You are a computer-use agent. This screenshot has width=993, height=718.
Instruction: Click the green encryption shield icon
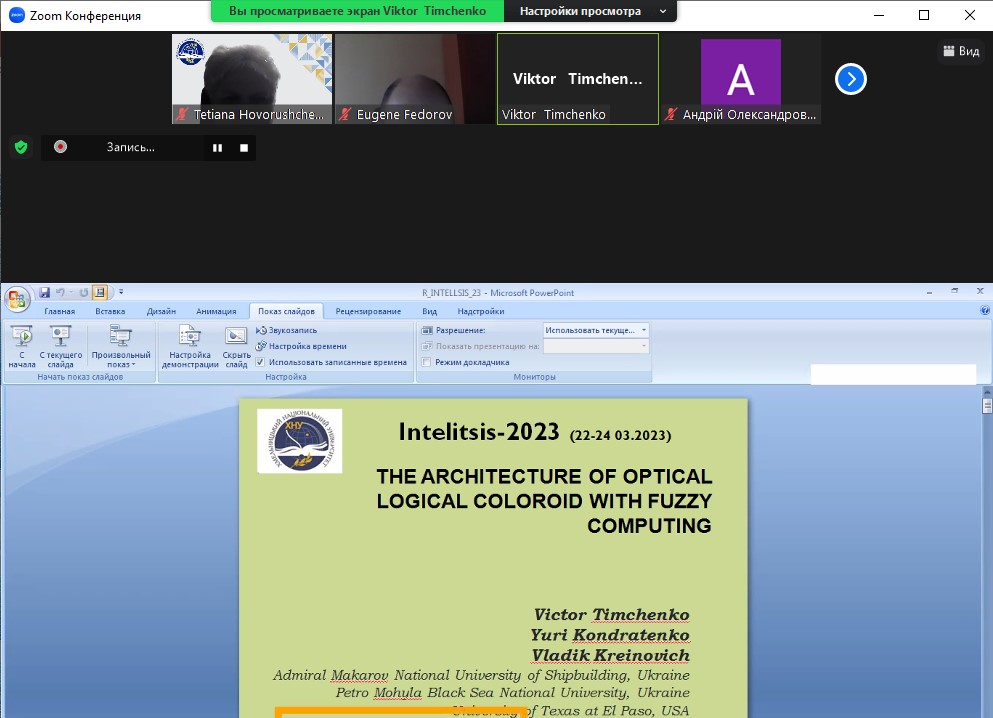pos(20,148)
